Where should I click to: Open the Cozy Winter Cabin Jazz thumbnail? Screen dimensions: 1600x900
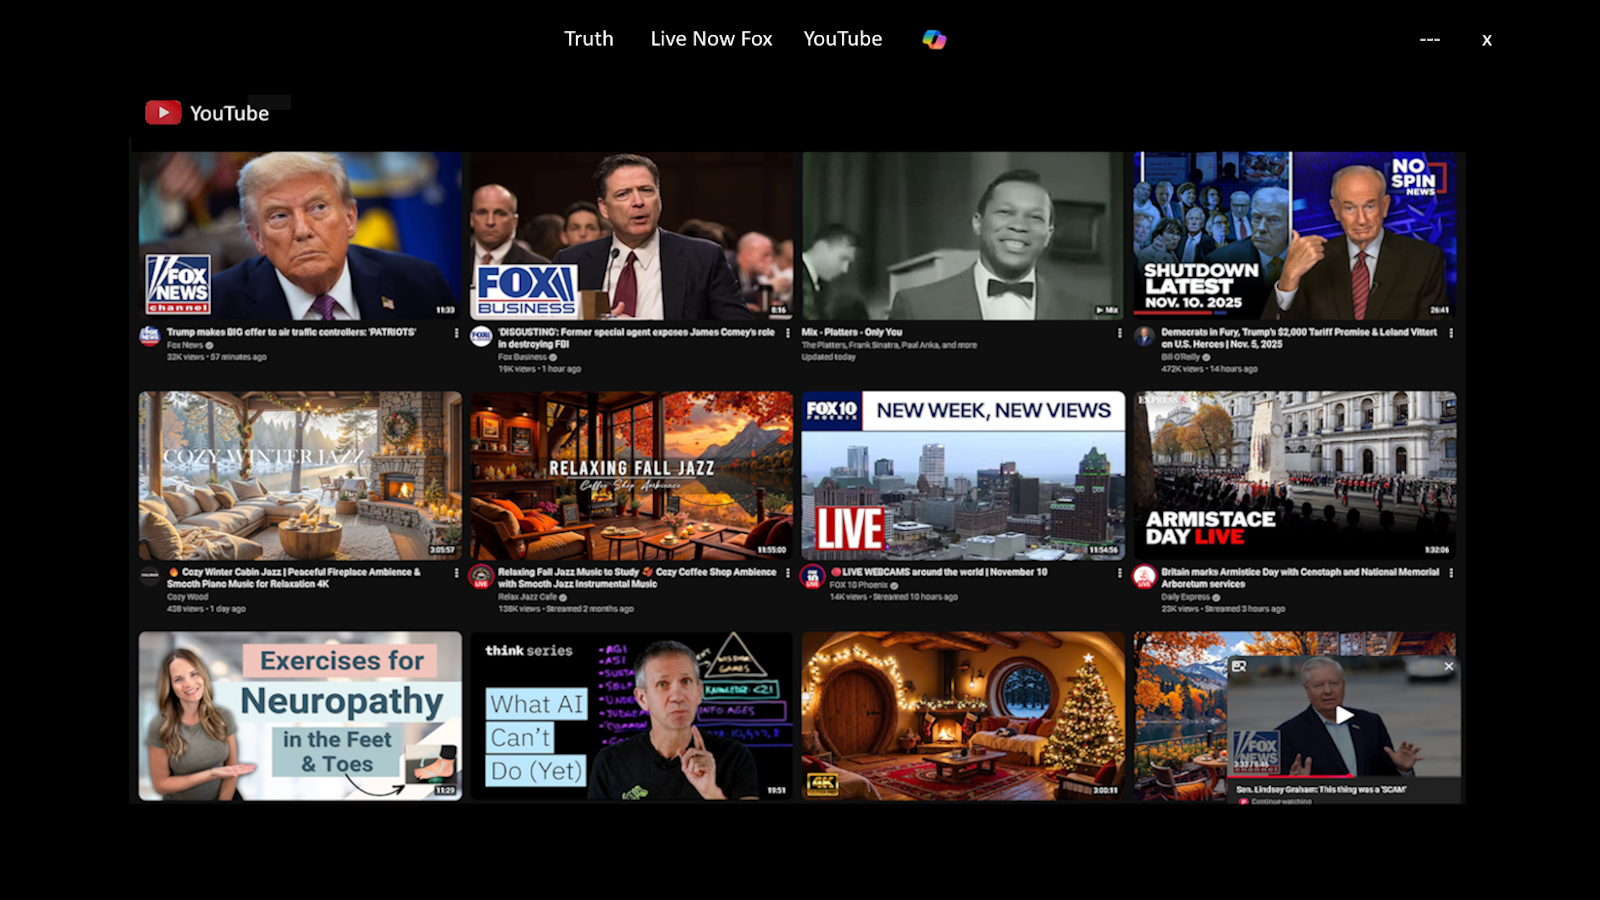299,476
